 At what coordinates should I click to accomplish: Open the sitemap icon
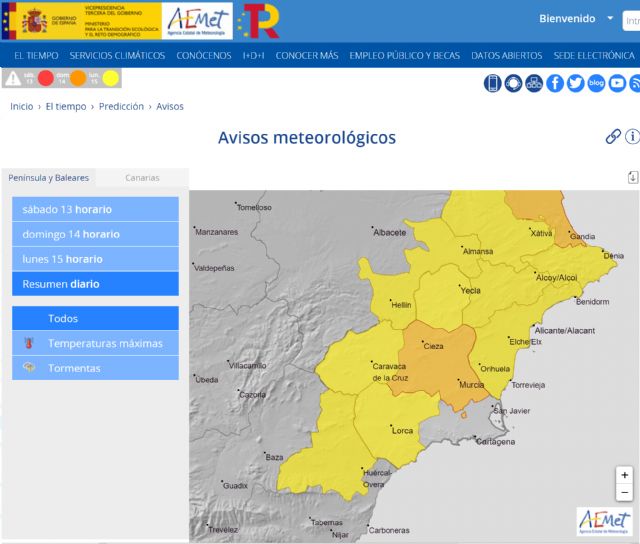[x=534, y=83]
